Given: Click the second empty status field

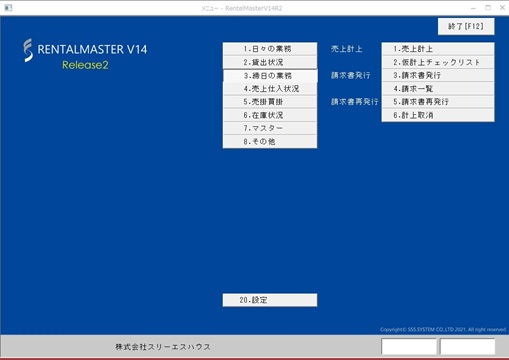Looking at the screenshot, I should click(x=467, y=347).
